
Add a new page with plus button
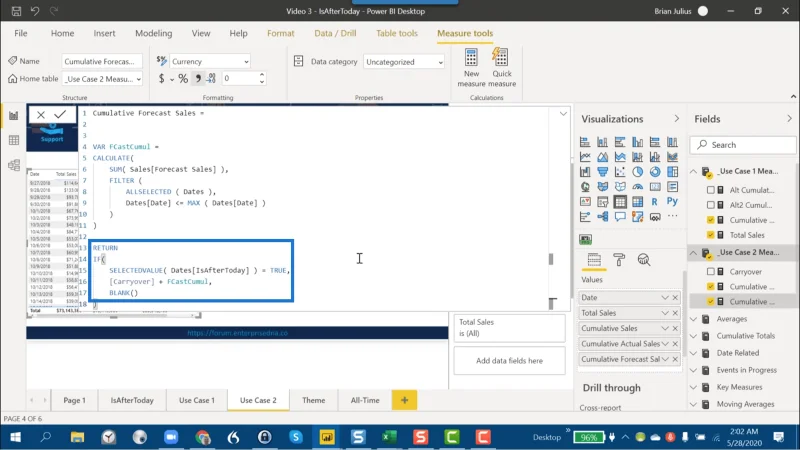tap(404, 400)
